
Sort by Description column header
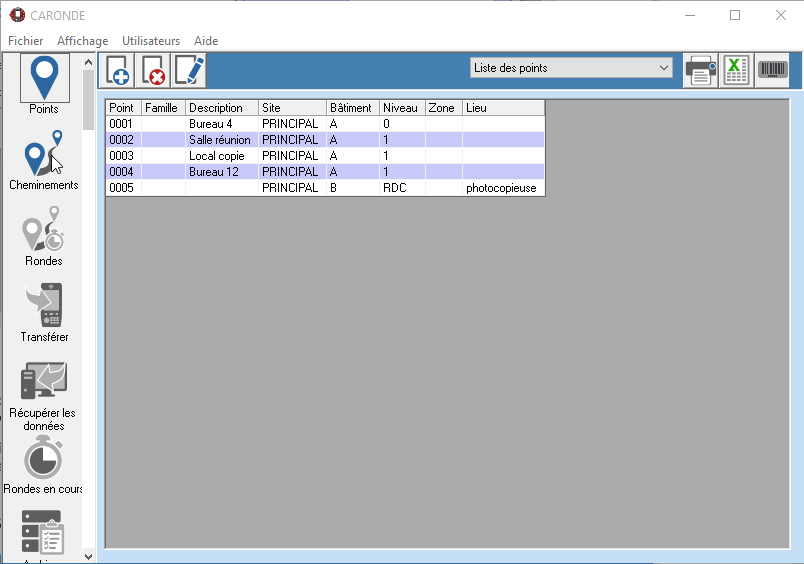221,108
